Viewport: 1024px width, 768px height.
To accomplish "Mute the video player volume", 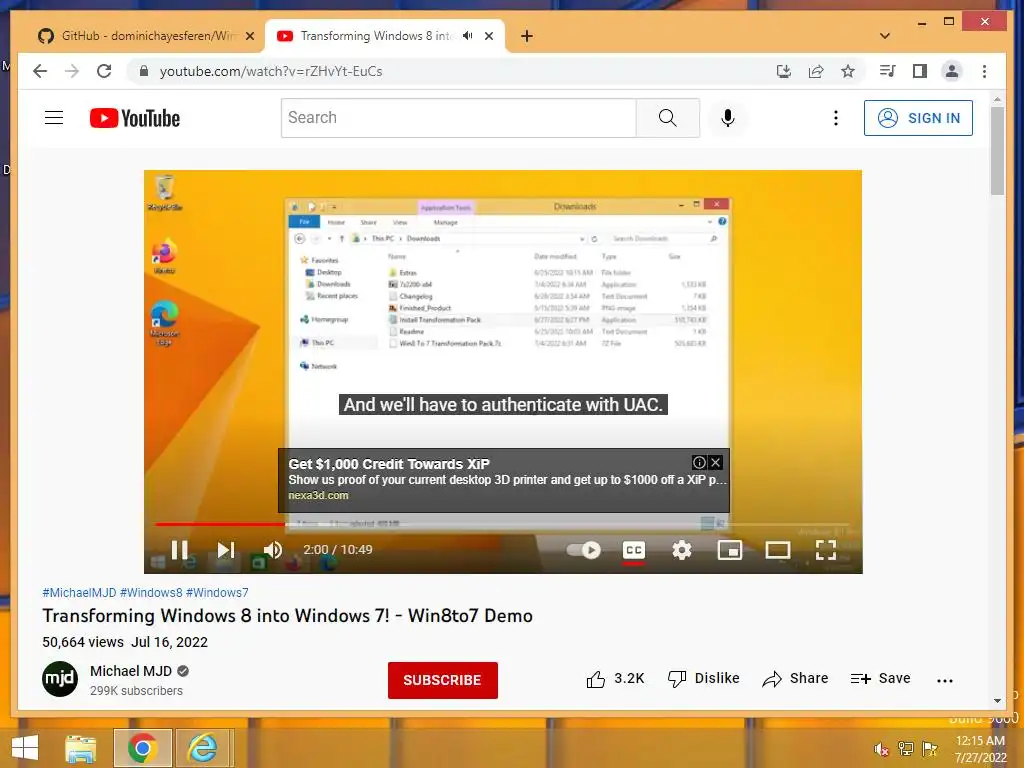I will coord(273,550).
